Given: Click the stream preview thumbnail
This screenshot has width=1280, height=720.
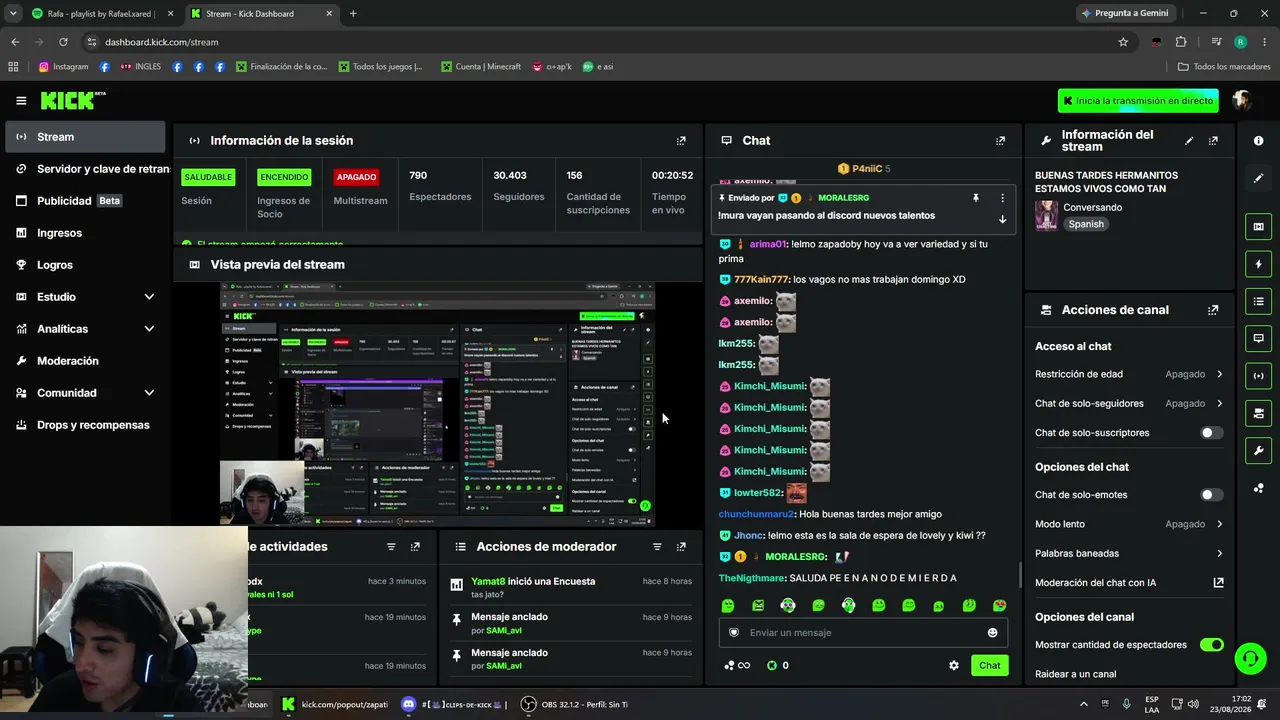Looking at the screenshot, I should [x=437, y=404].
